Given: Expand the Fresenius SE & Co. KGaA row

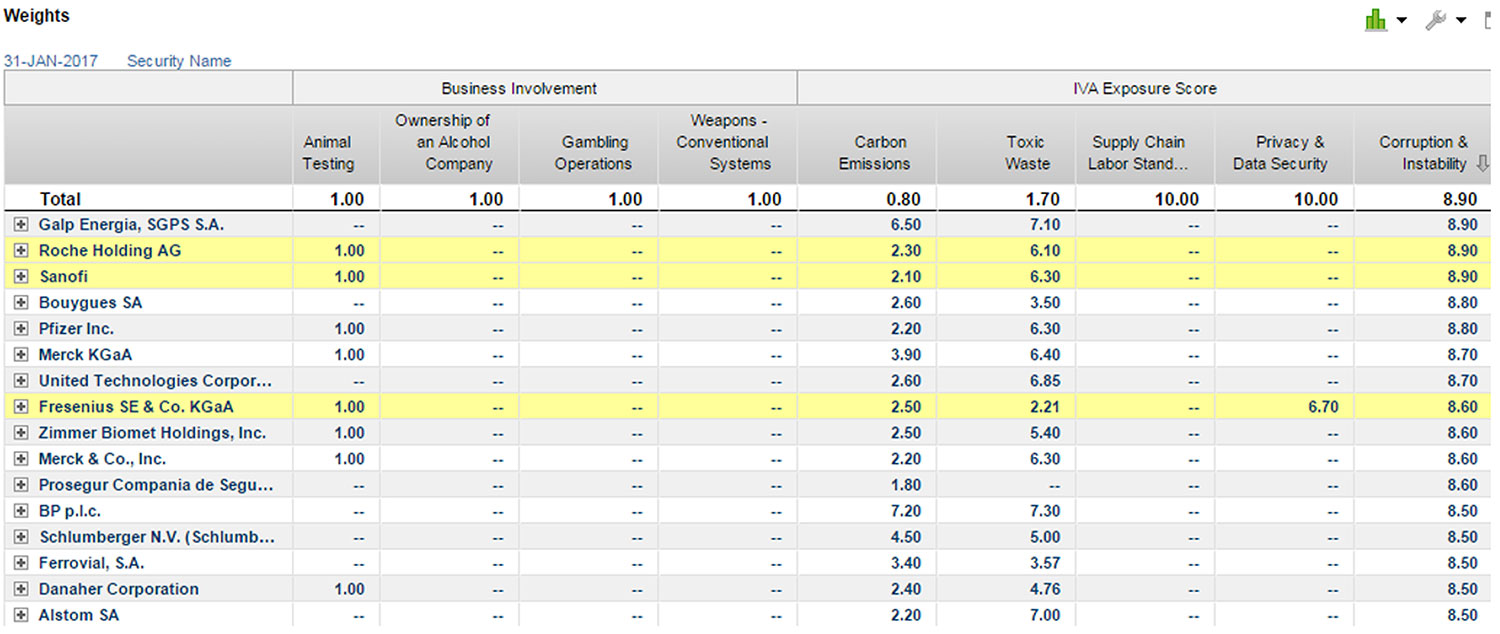Looking at the screenshot, I should click(21, 407).
